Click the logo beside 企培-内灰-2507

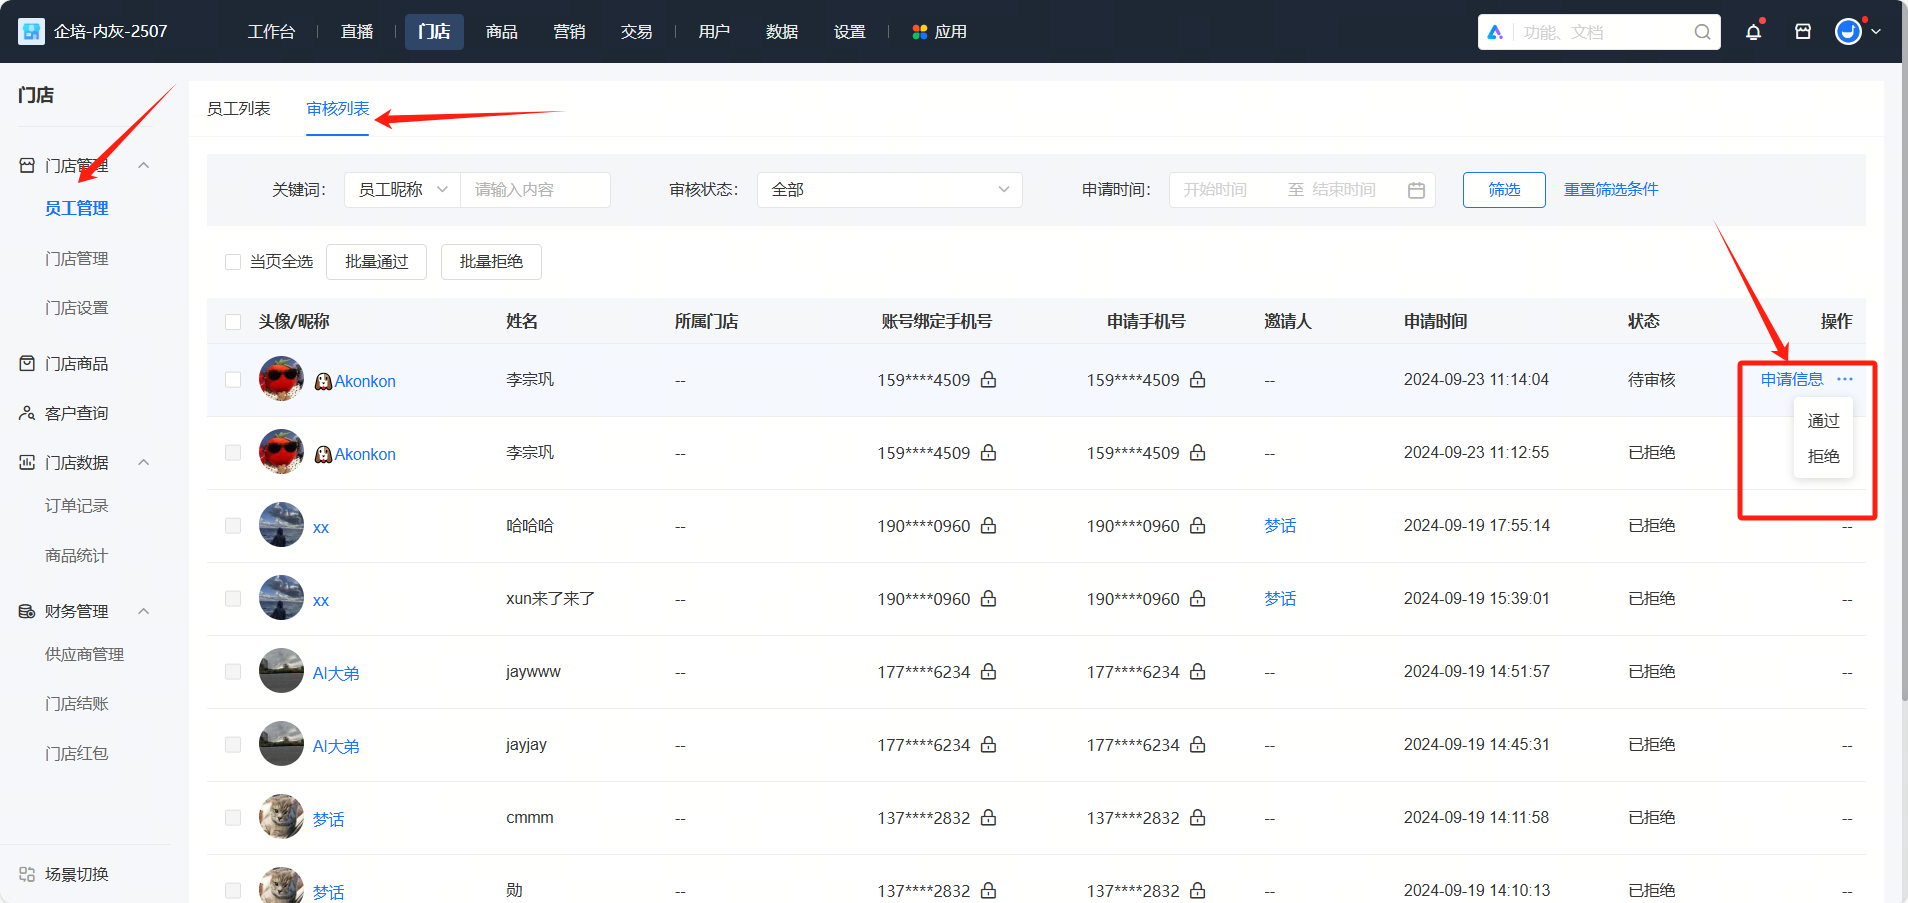point(31,32)
